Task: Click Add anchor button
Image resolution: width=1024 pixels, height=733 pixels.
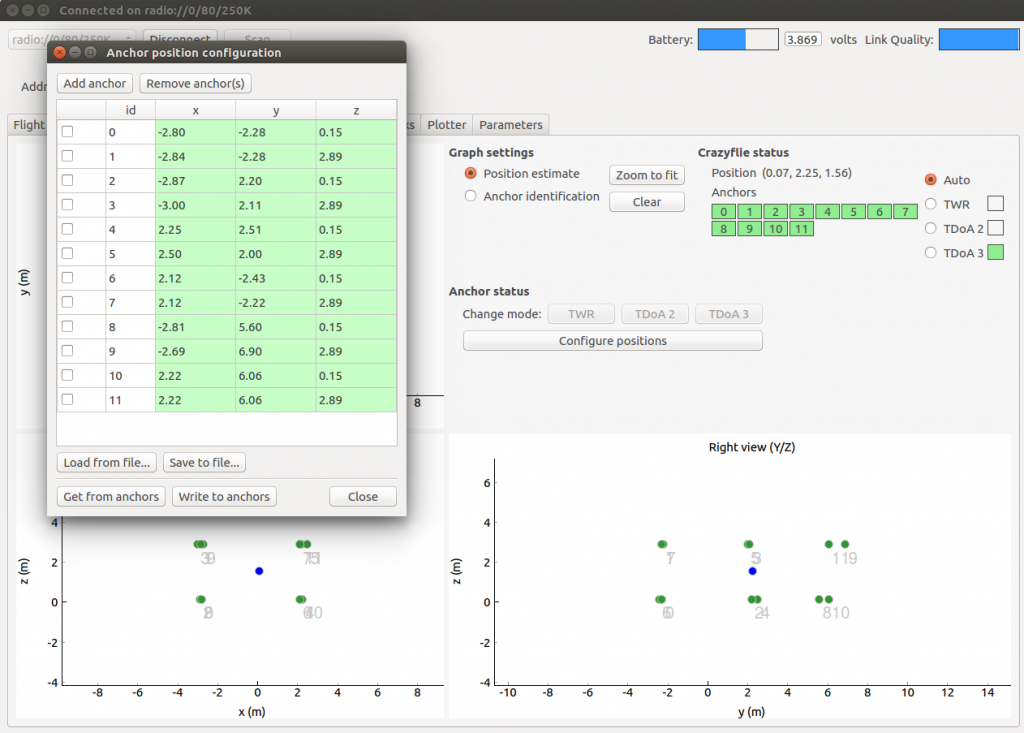Action: 95,84
